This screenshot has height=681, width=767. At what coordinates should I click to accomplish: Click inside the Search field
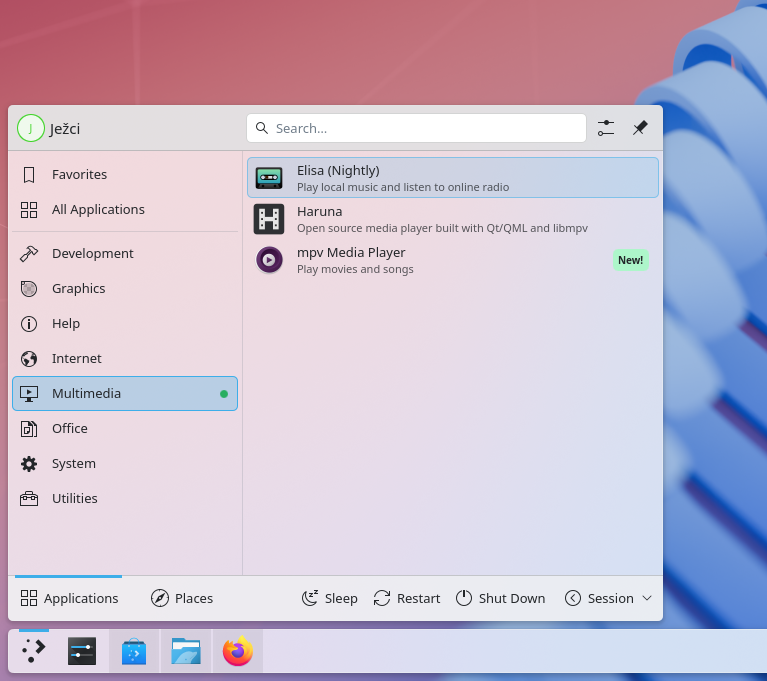point(416,128)
